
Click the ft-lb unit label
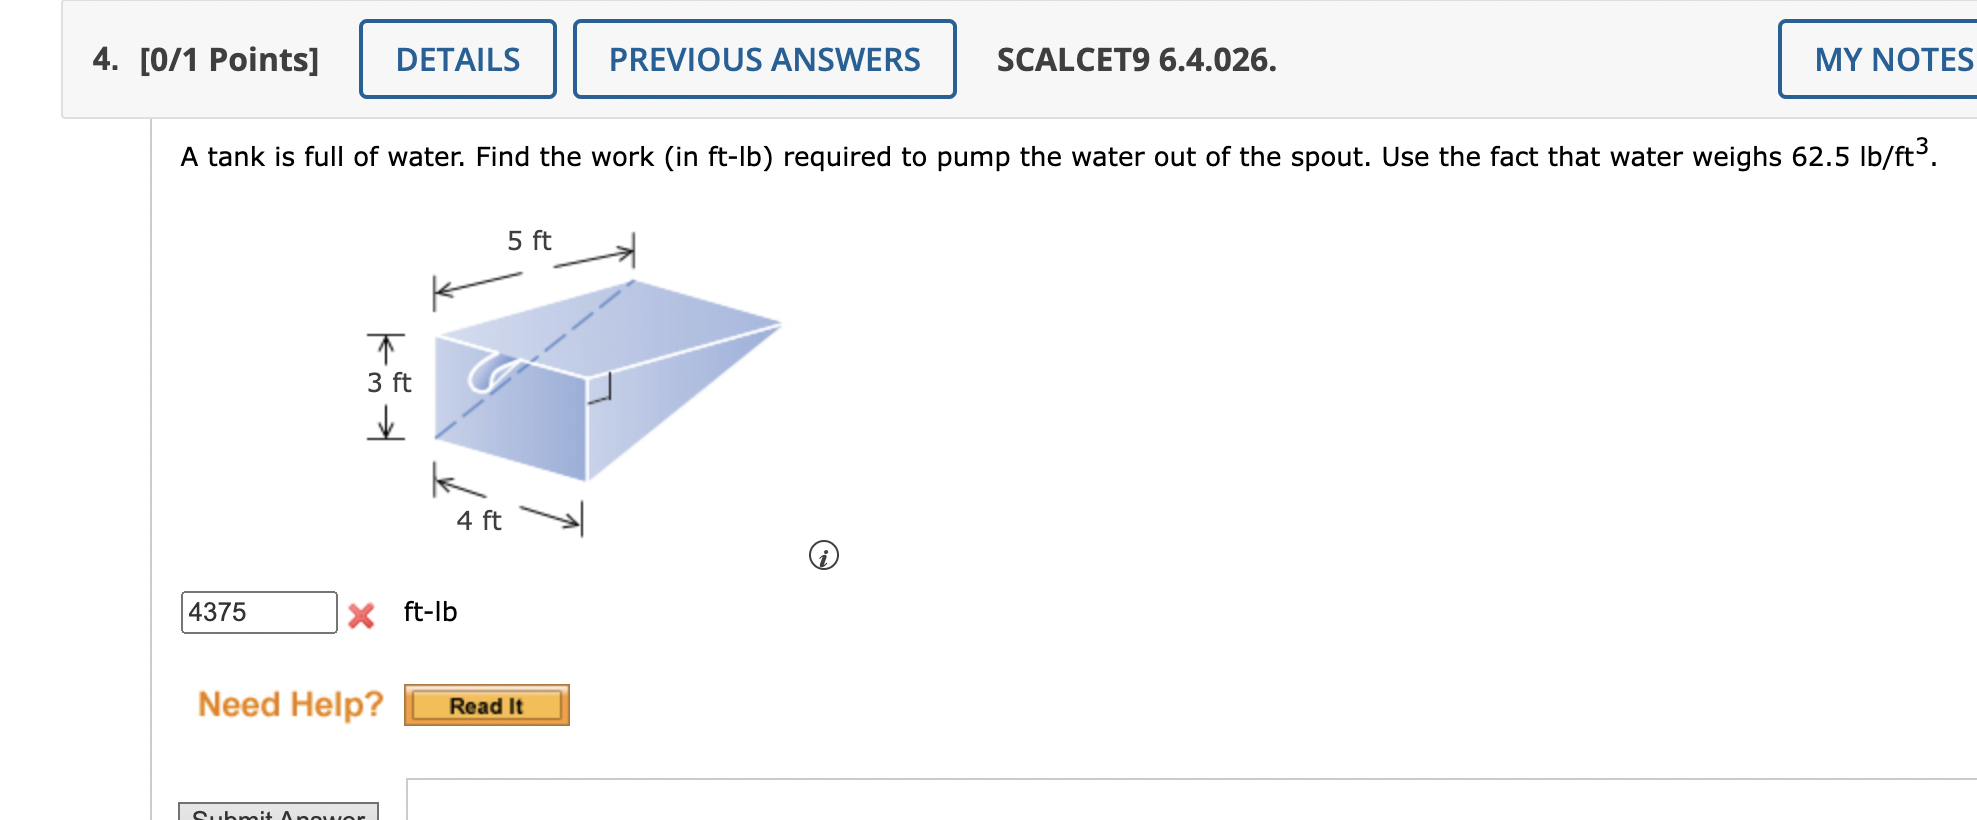pos(429,612)
